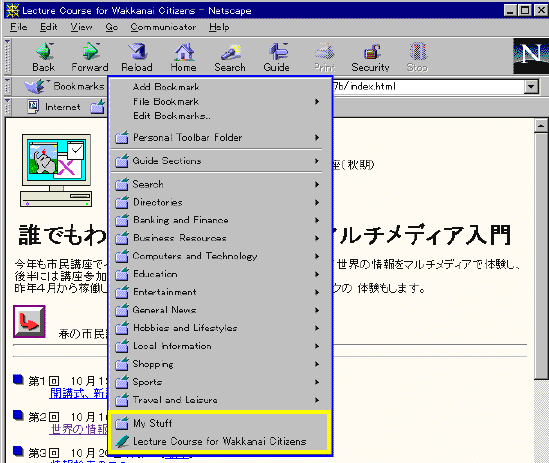The image size is (549, 463).
Task: Click the Directories folder icon
Action: point(122,202)
